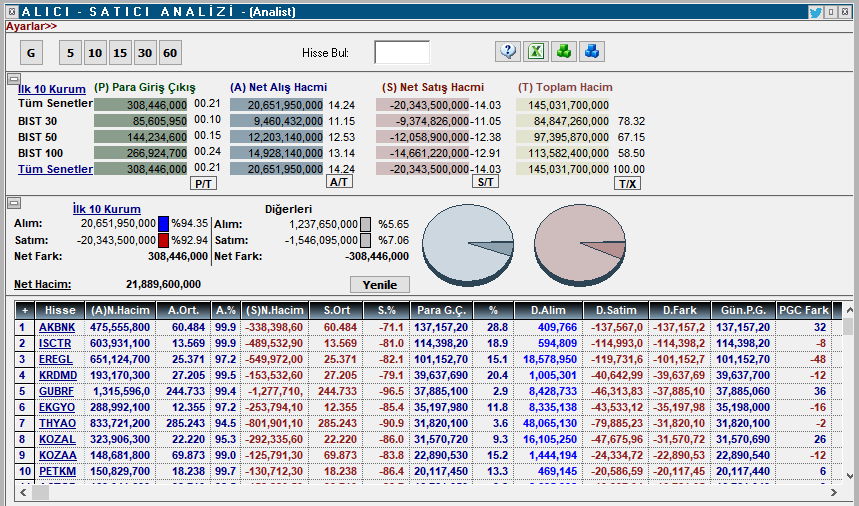Select THYAO D.Alim cell 48,065,130
Viewport: 859px width, 506px height.
coord(548,423)
